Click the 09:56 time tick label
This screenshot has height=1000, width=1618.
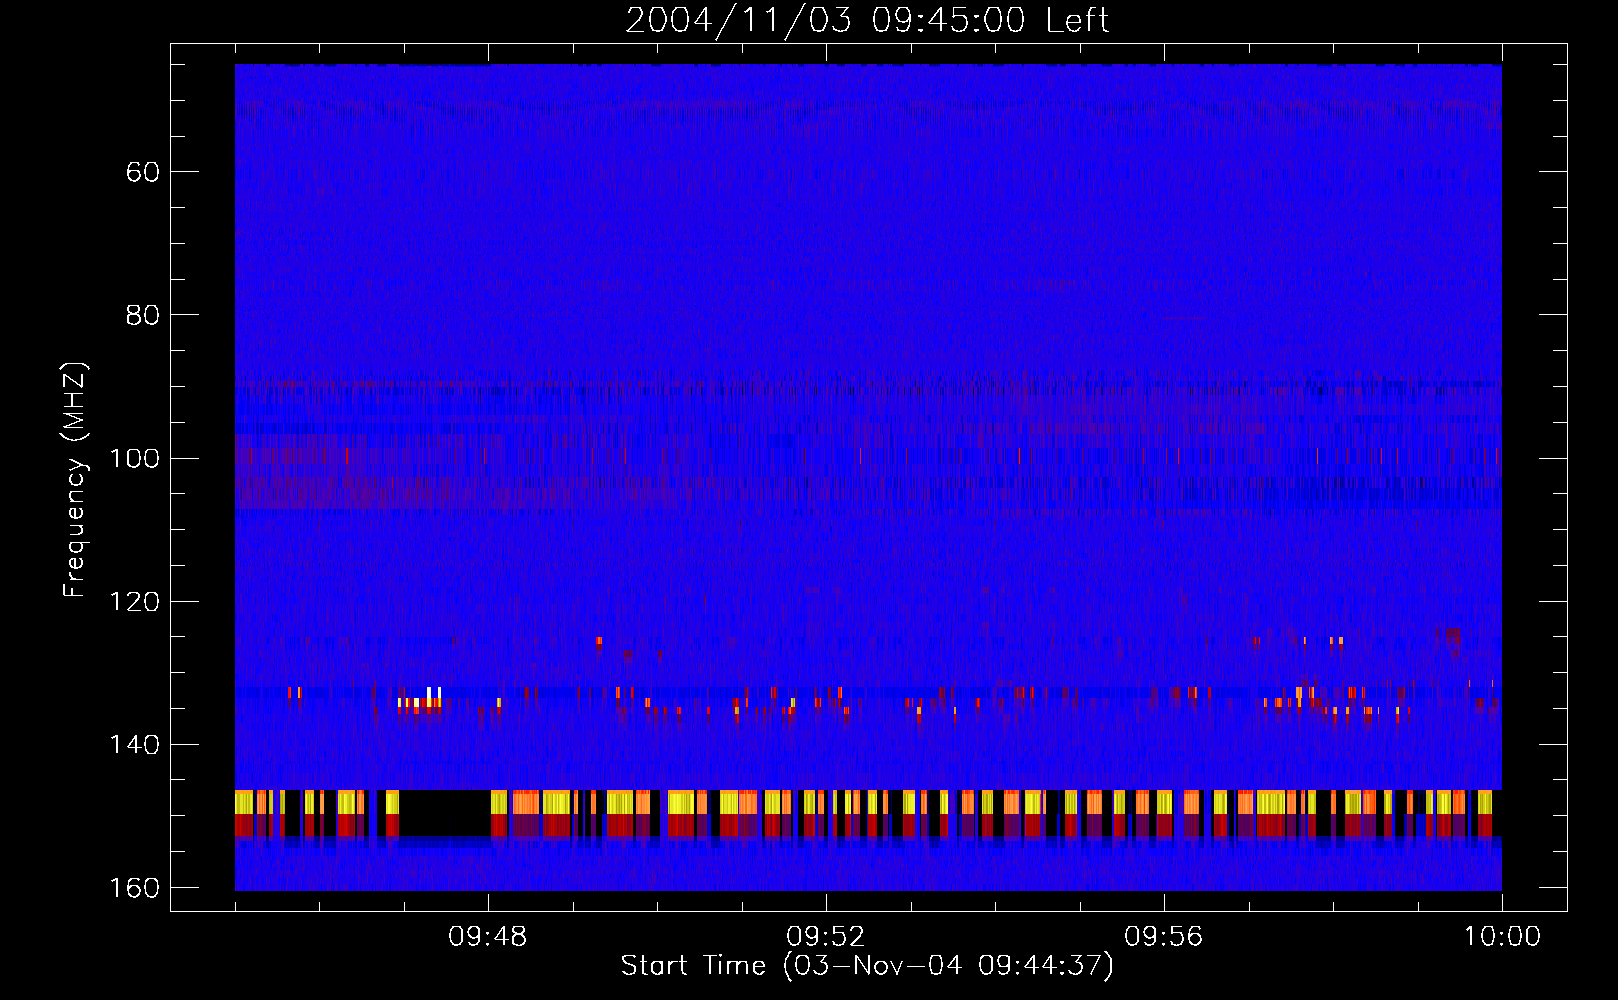pyautogui.click(x=1164, y=937)
